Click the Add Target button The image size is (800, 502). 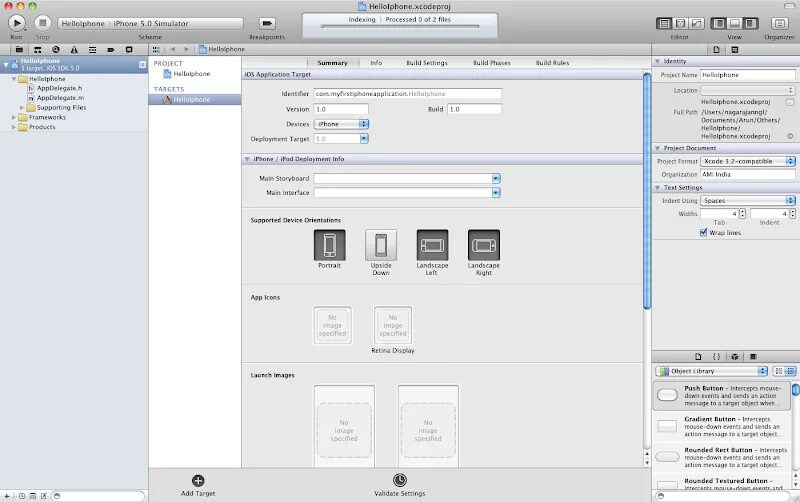click(198, 486)
